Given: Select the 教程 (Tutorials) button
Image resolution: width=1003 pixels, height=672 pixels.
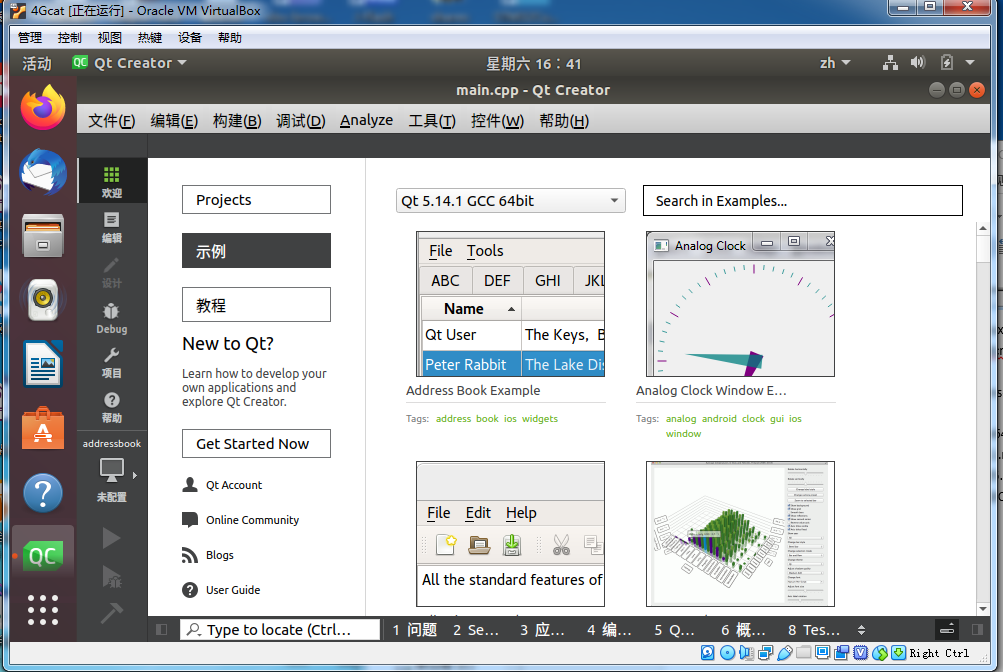Looking at the screenshot, I should click(x=257, y=304).
